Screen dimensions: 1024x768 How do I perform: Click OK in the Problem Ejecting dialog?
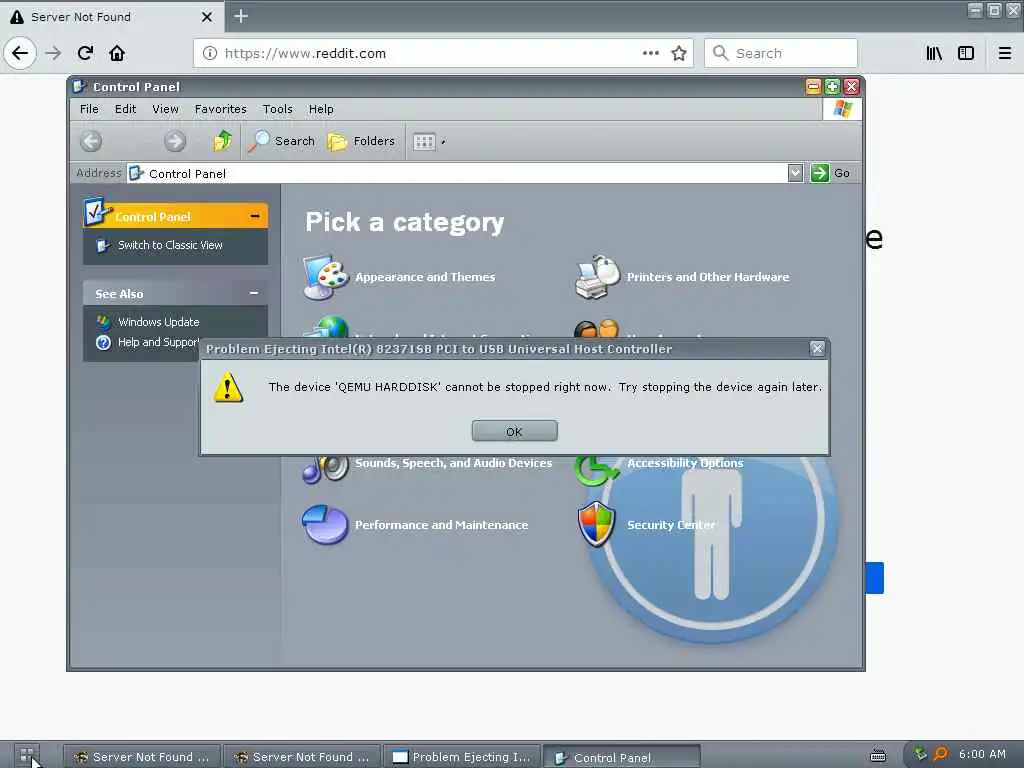(x=515, y=431)
